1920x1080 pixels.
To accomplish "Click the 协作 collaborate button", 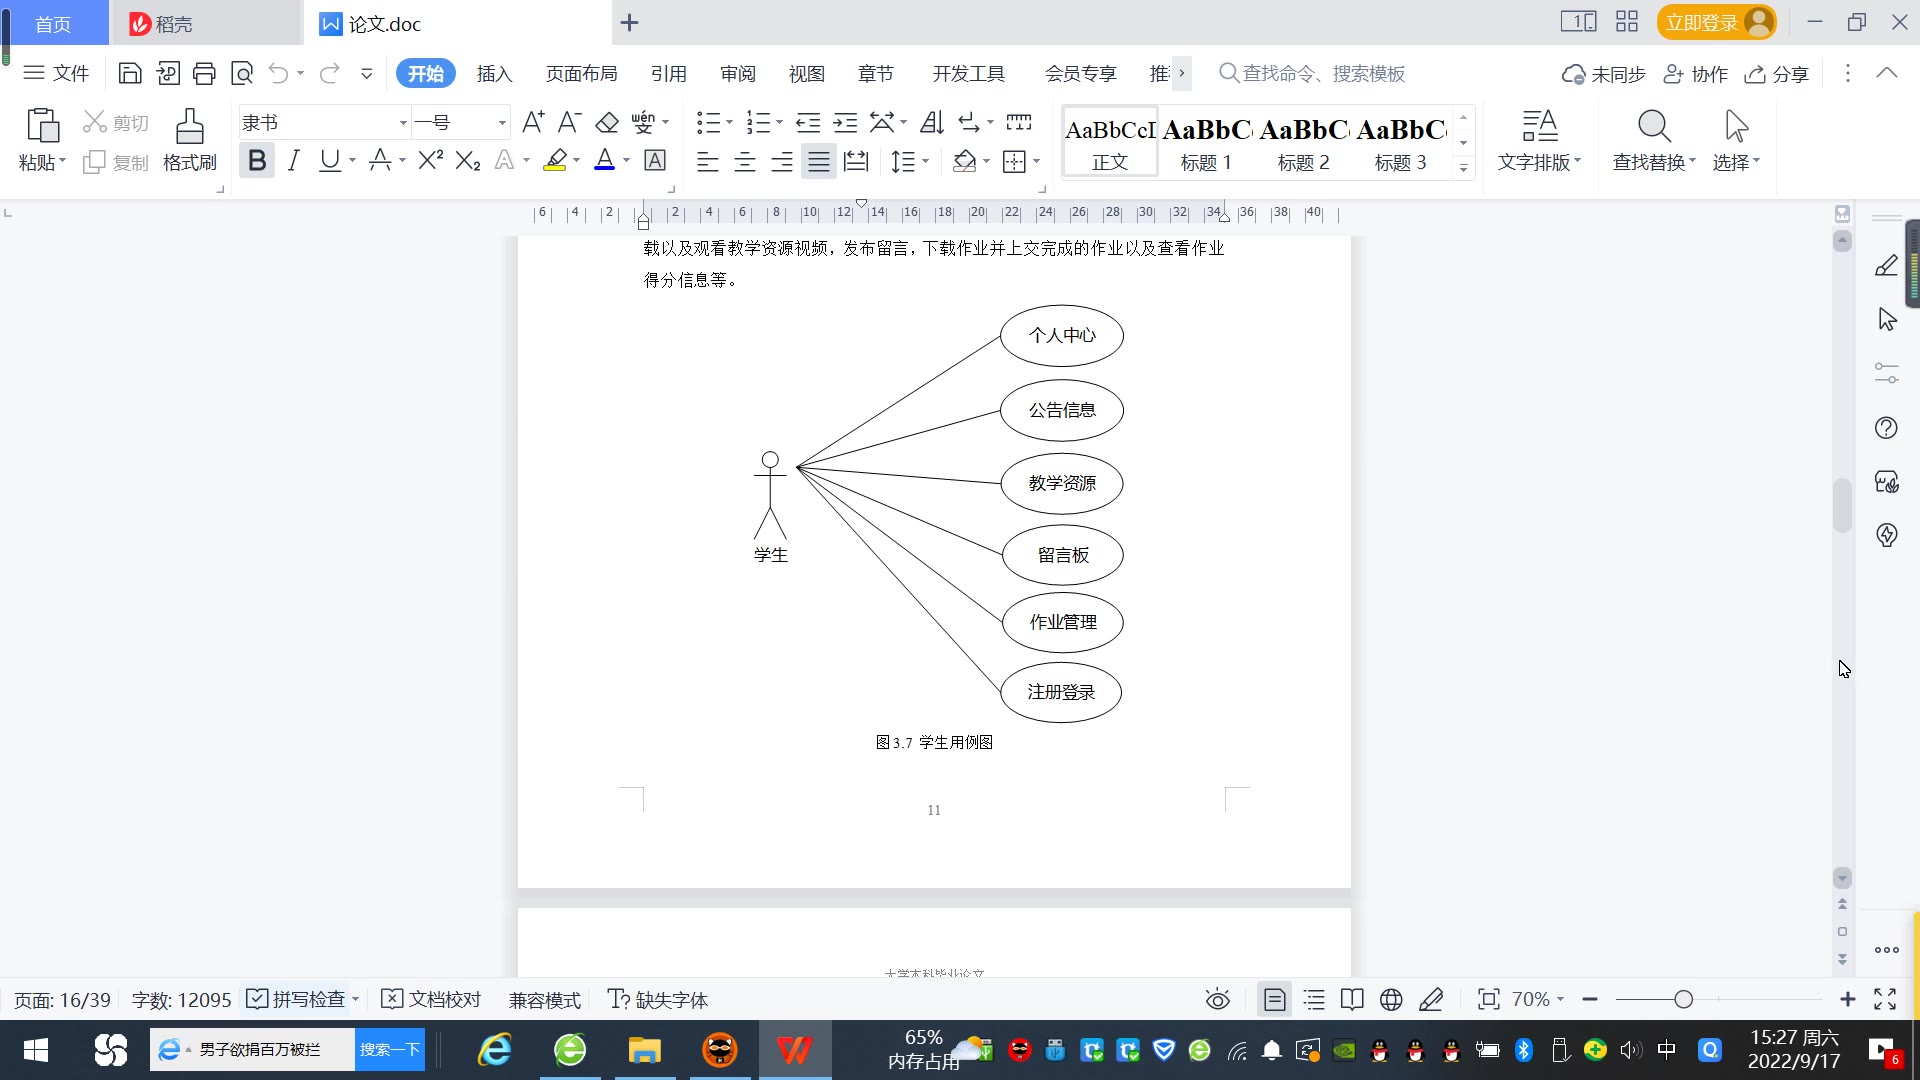I will tap(1695, 74).
